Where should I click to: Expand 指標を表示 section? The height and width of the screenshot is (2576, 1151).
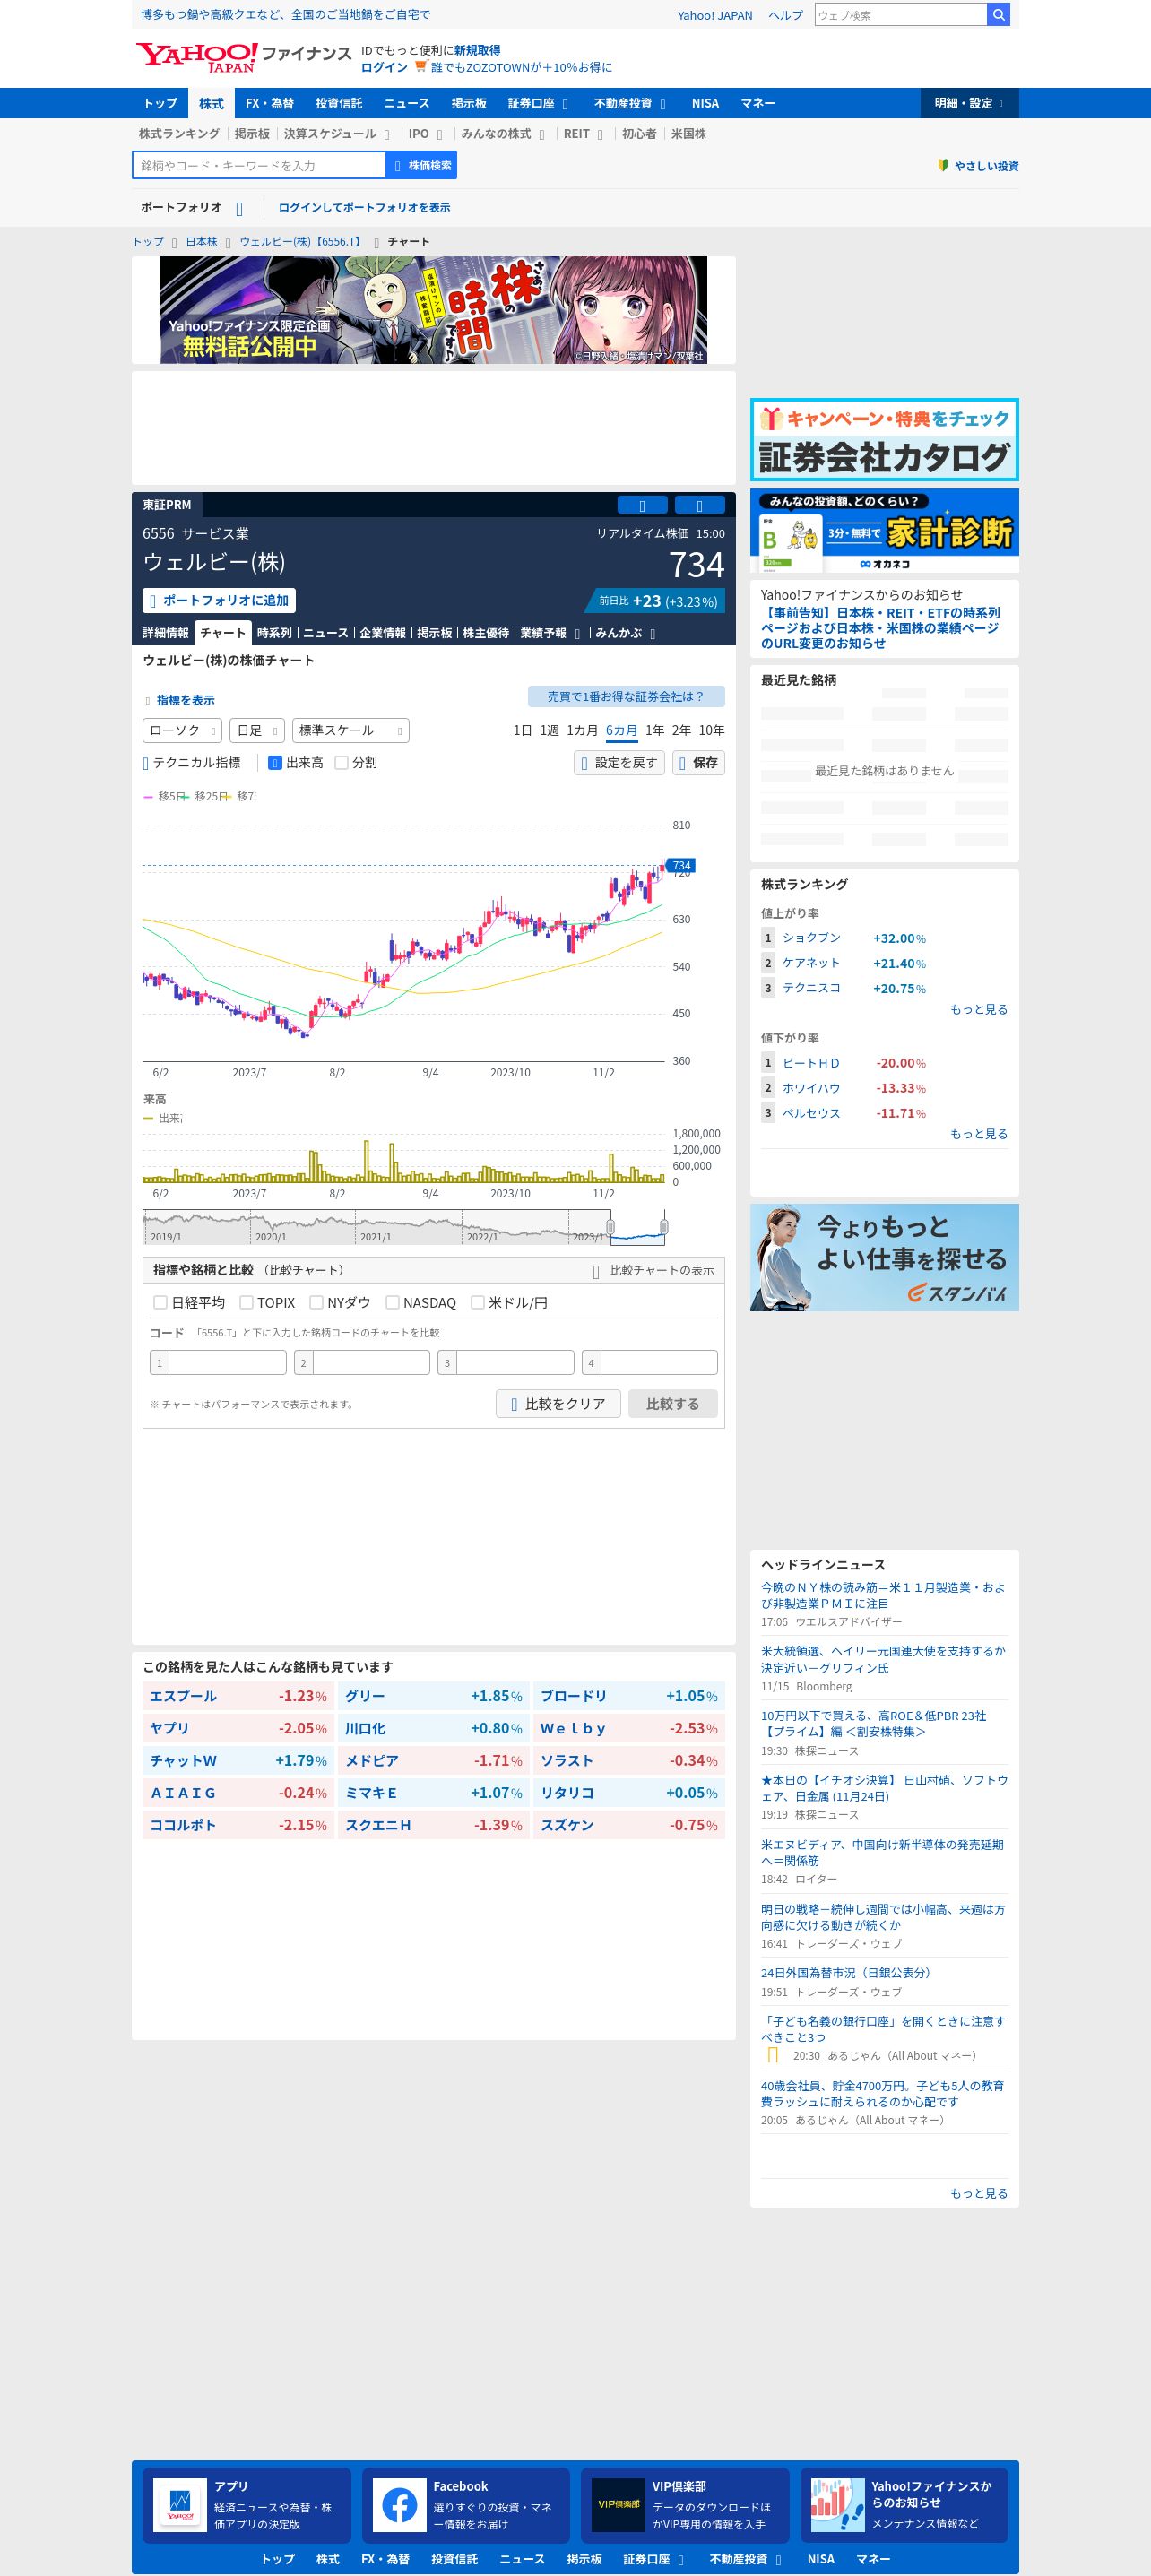coord(180,700)
